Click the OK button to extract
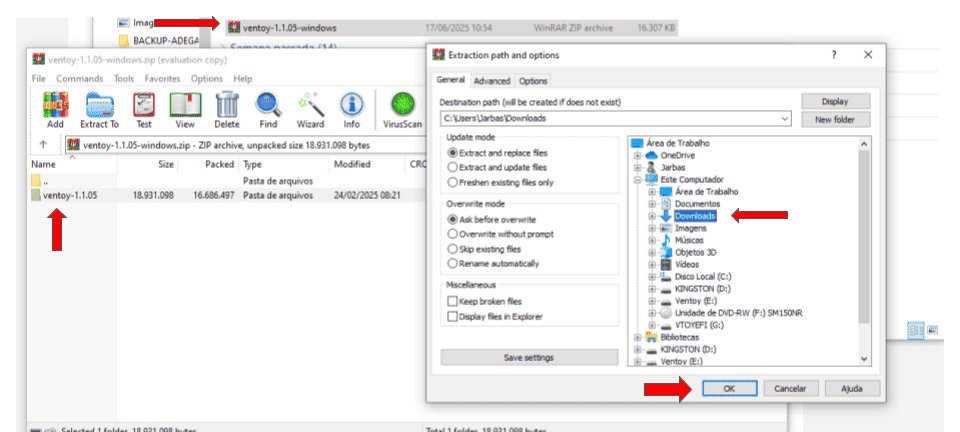 729,389
